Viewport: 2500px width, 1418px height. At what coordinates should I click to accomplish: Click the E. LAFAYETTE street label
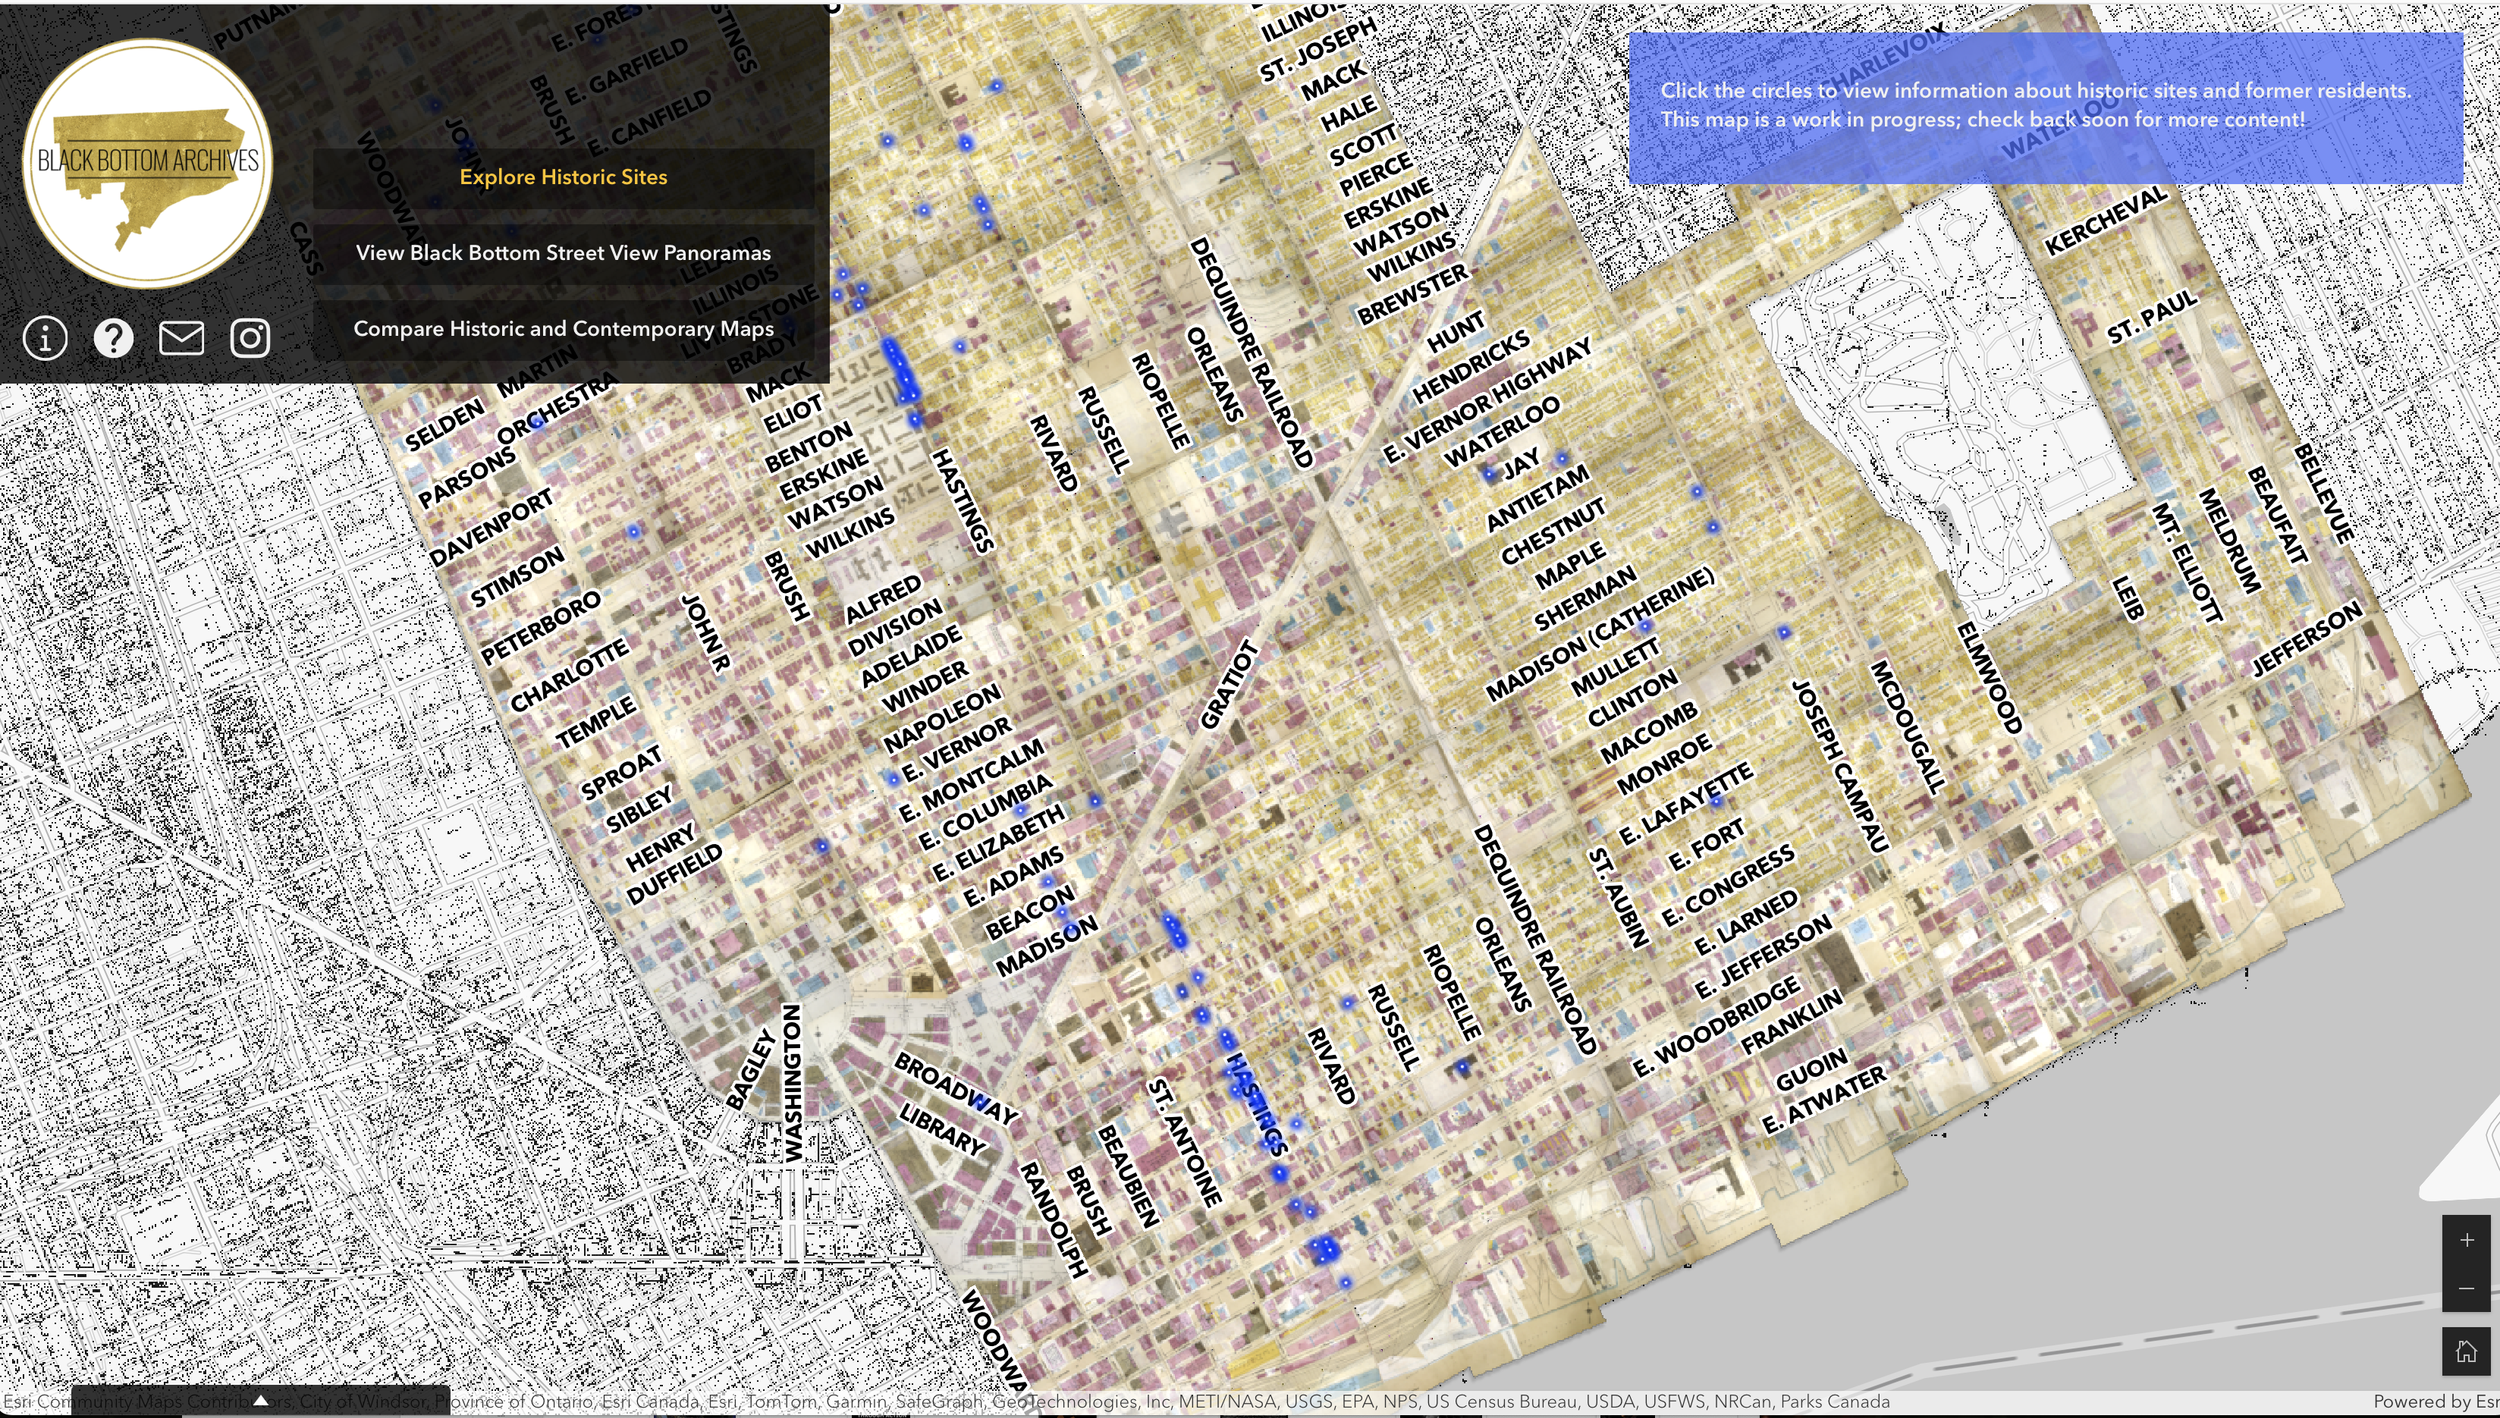1685,804
